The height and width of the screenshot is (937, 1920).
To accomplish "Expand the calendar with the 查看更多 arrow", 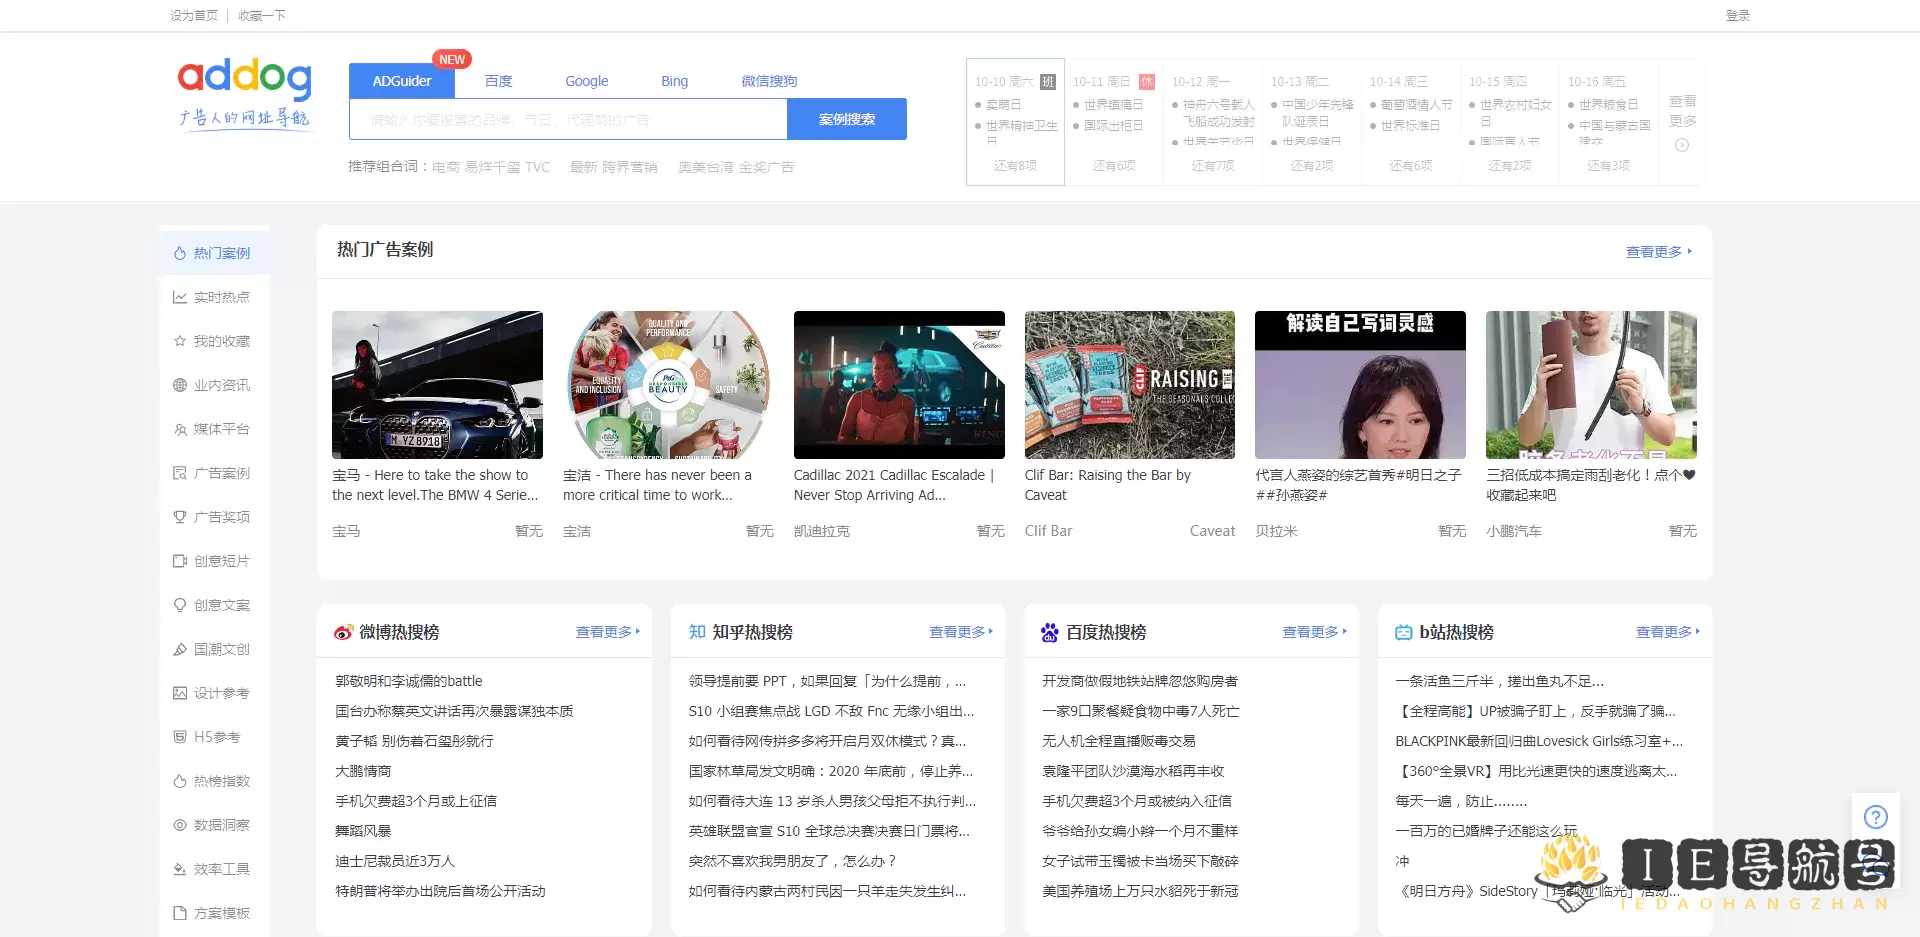I will tap(1683, 143).
